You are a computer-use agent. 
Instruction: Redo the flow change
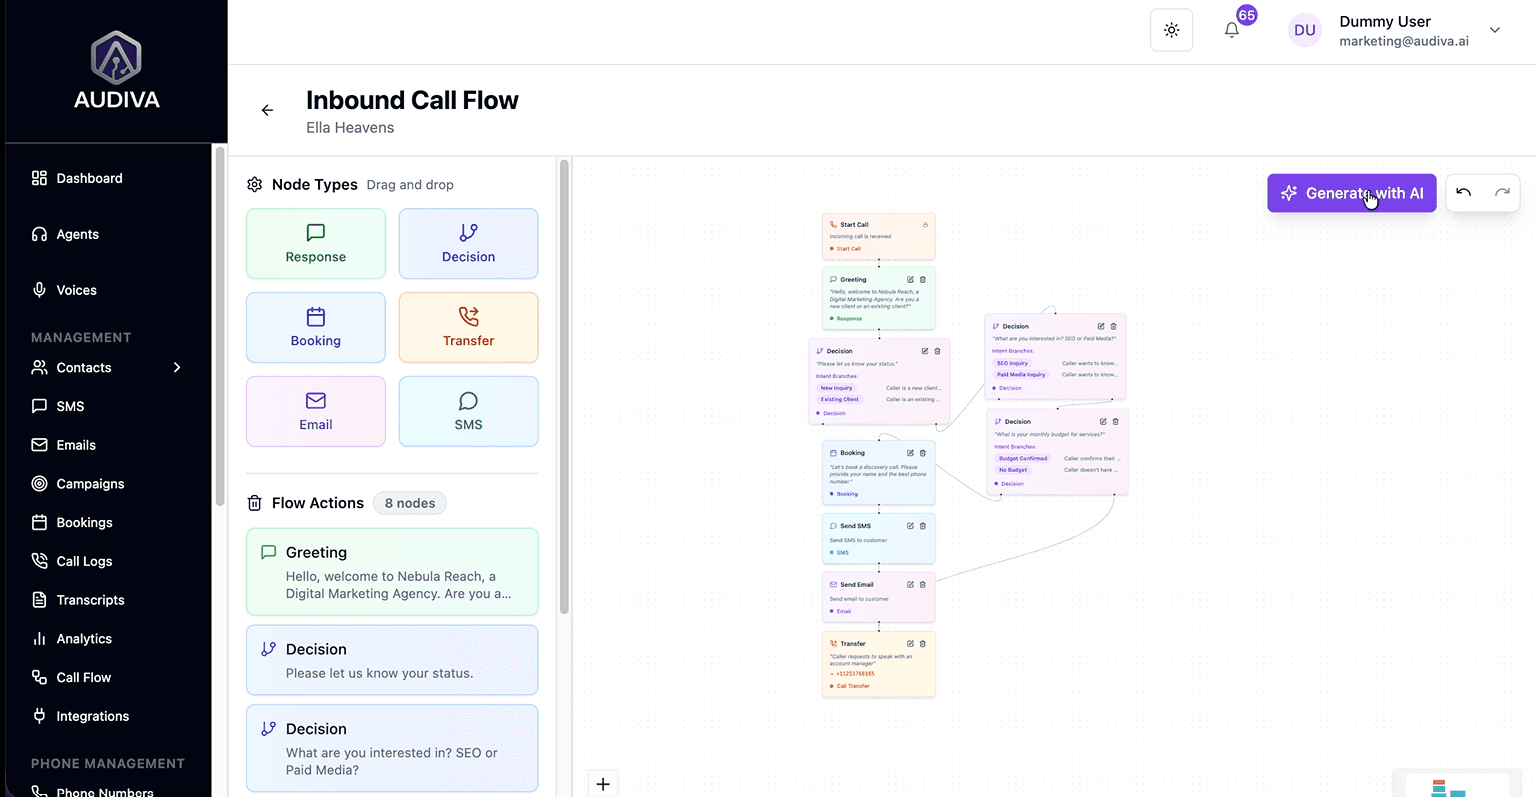tap(1502, 193)
